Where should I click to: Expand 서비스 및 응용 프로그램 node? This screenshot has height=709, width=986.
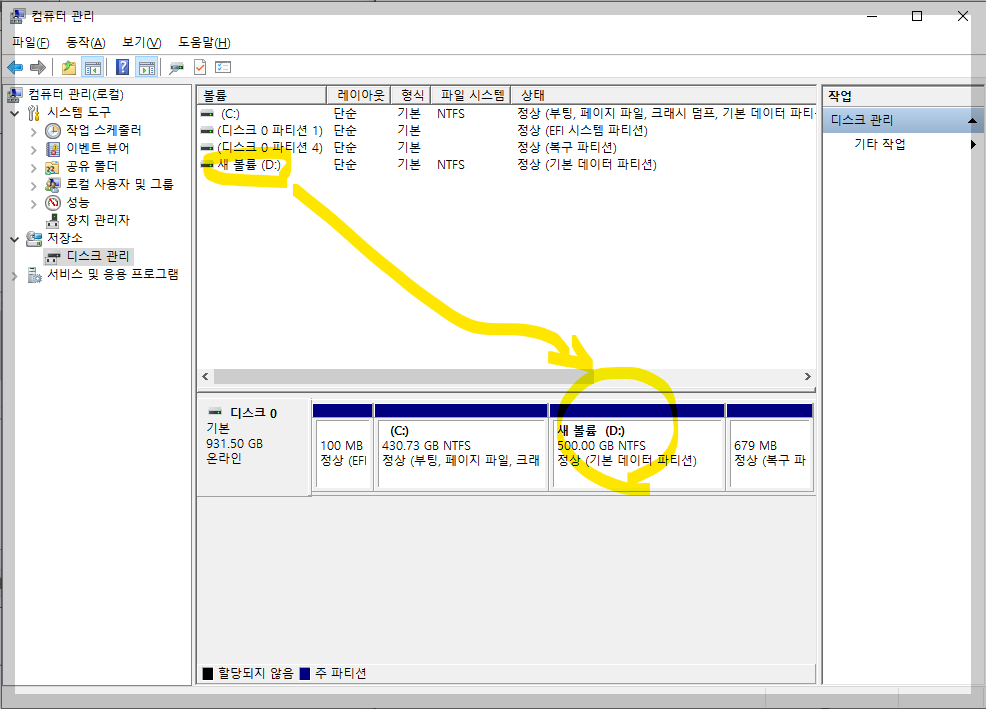tap(14, 276)
